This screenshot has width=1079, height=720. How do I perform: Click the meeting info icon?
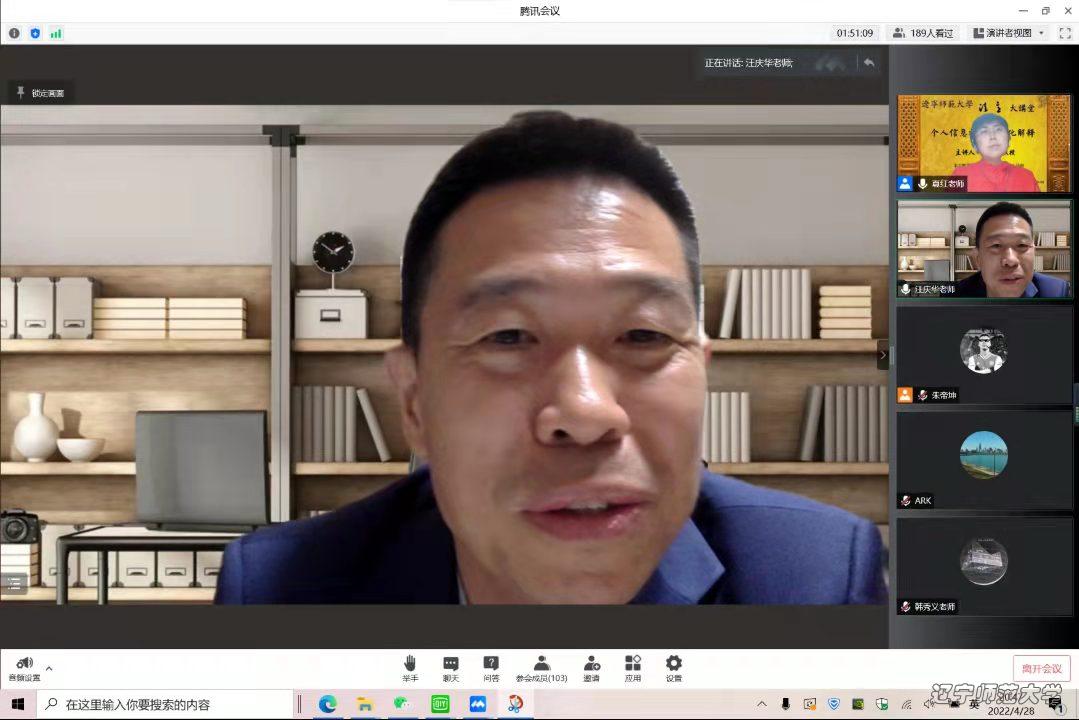coord(14,33)
